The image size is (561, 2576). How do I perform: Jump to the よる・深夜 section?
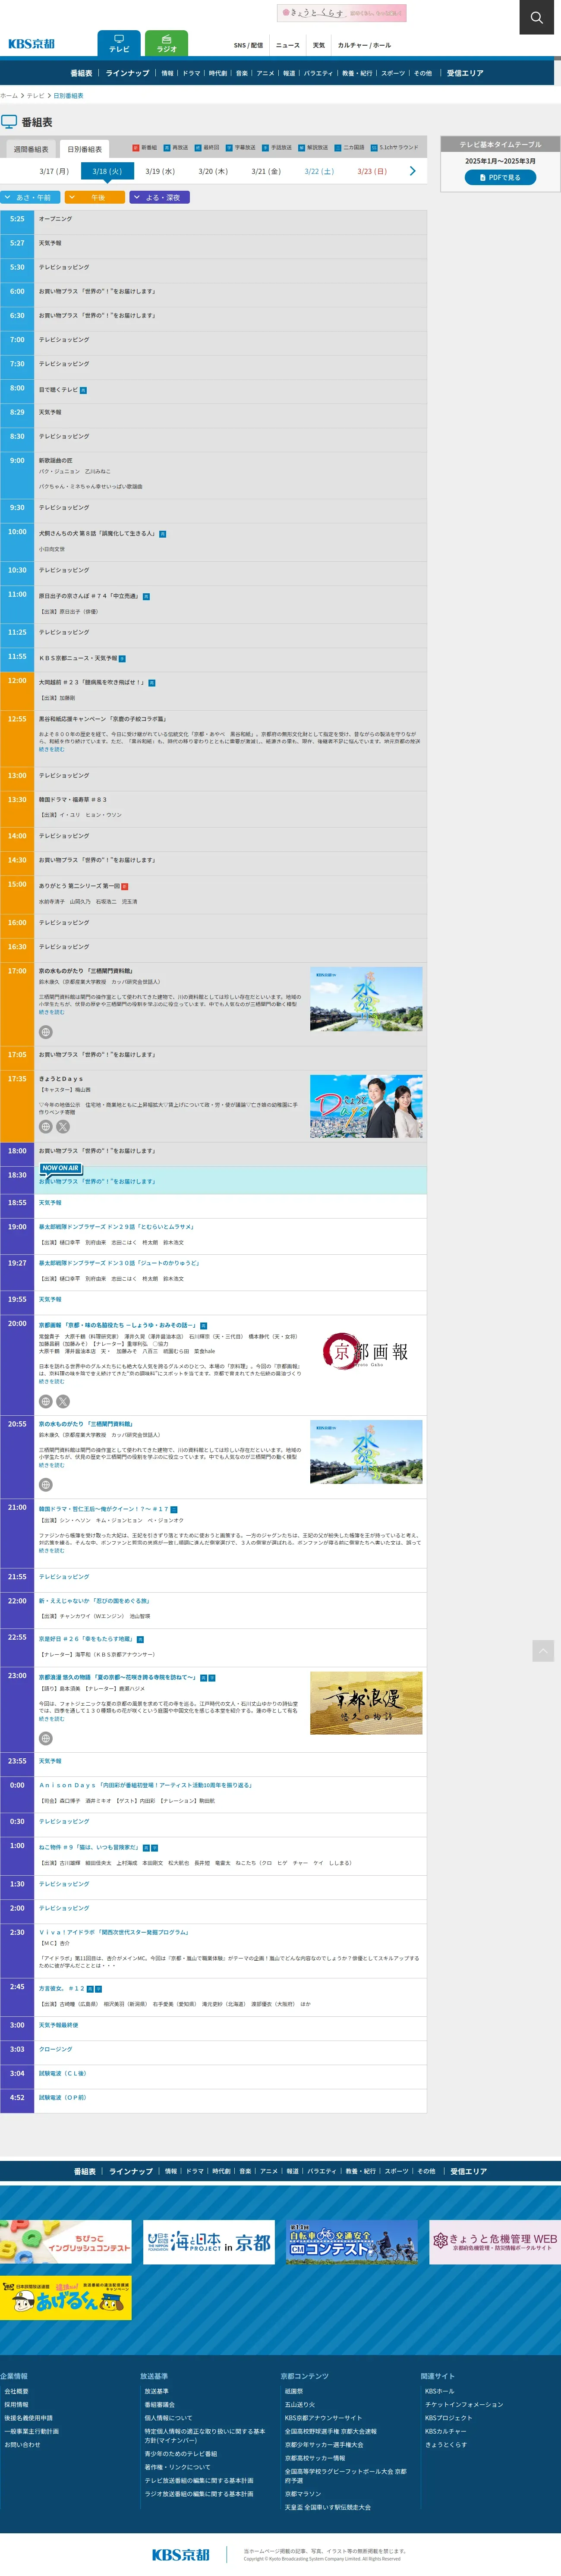pyautogui.click(x=159, y=197)
